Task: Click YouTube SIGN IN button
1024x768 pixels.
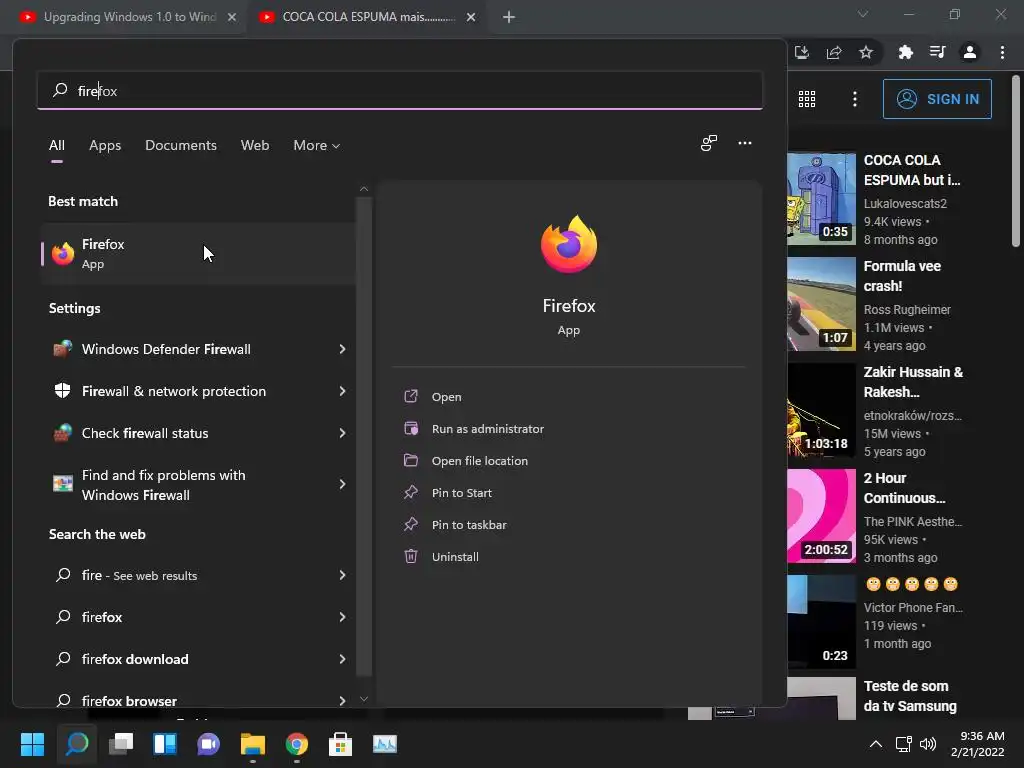Action: click(937, 99)
